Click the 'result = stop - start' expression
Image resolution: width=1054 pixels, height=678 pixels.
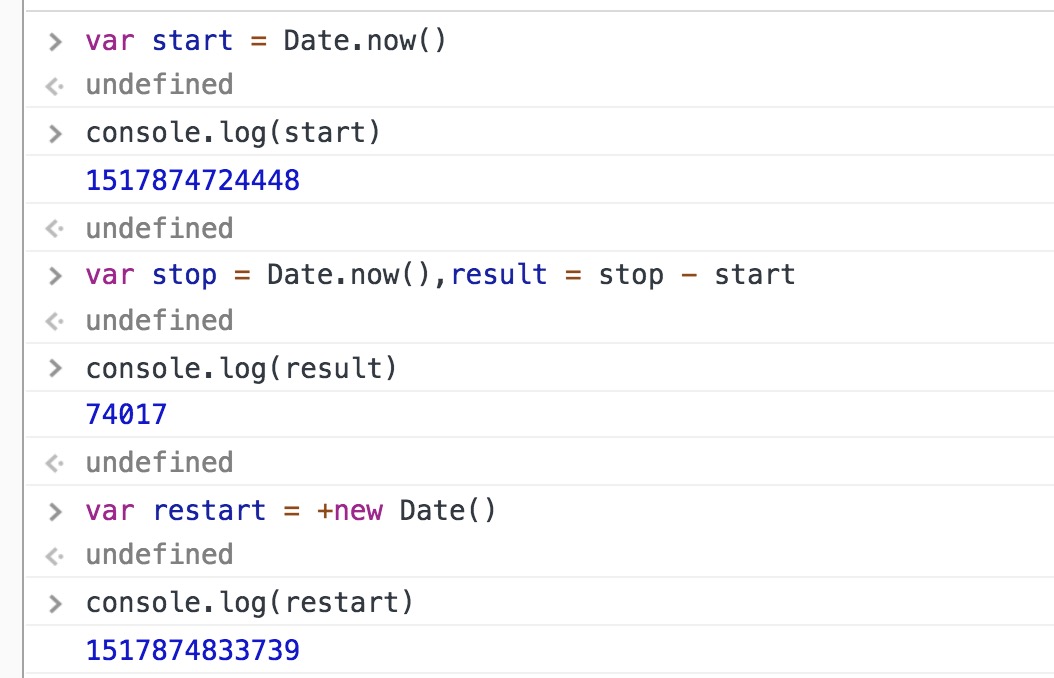pos(623,275)
